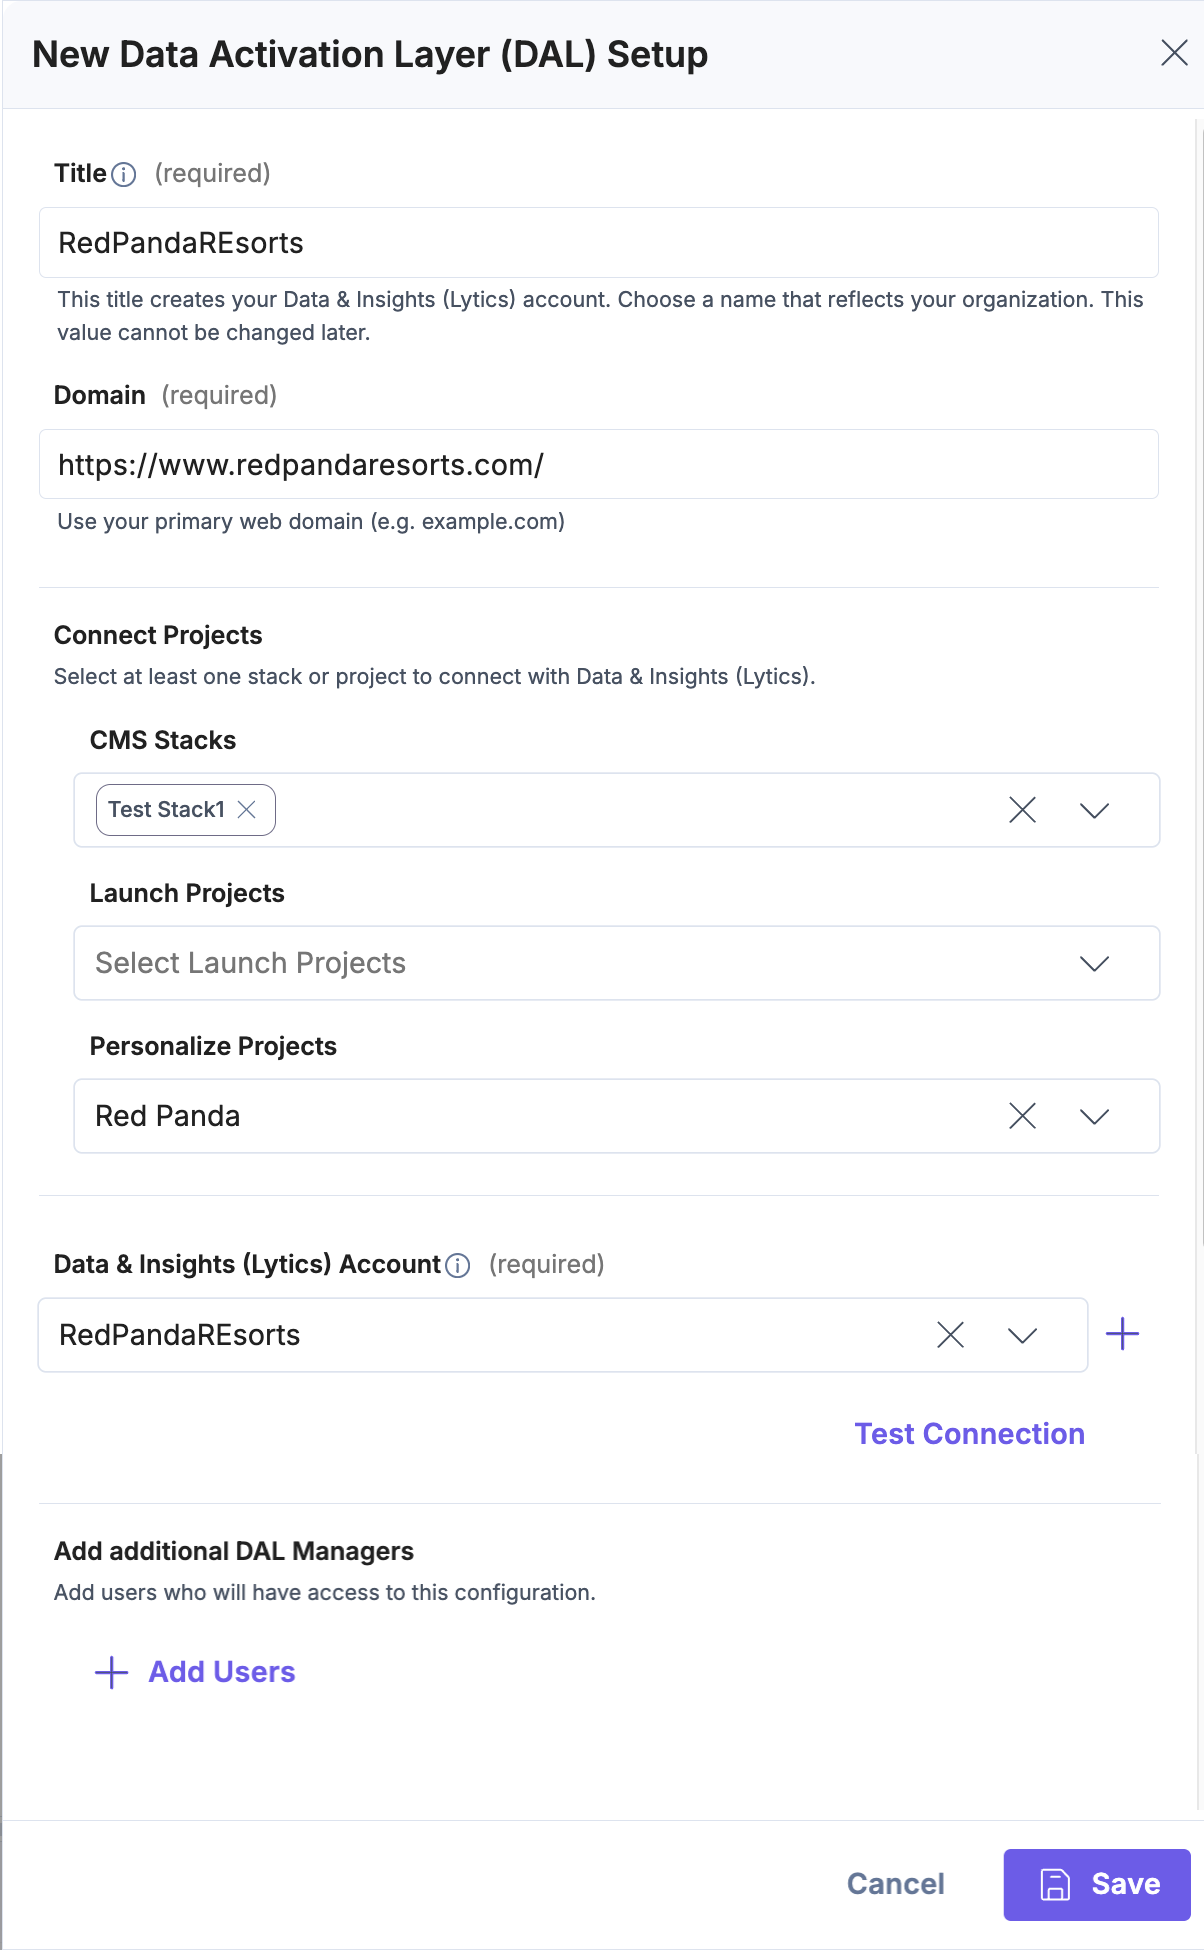Image resolution: width=1204 pixels, height=1954 pixels.
Task: Click the Title info icon
Action: pos(124,175)
